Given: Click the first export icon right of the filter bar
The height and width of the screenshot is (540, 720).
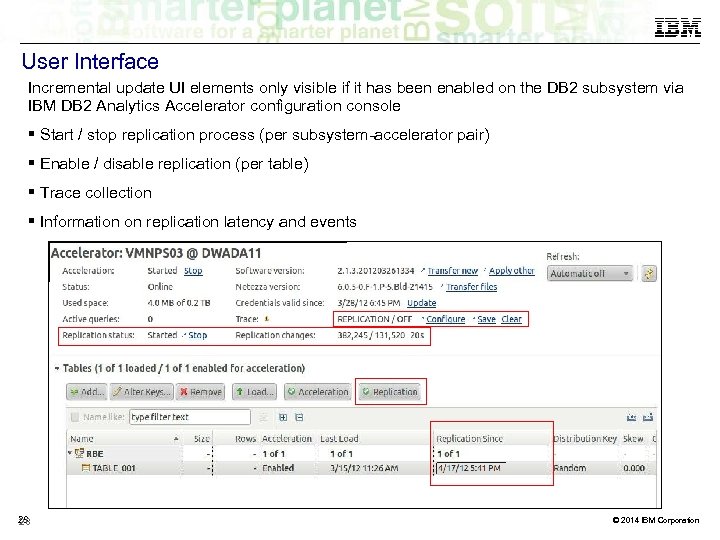Looking at the screenshot, I should [x=631, y=417].
